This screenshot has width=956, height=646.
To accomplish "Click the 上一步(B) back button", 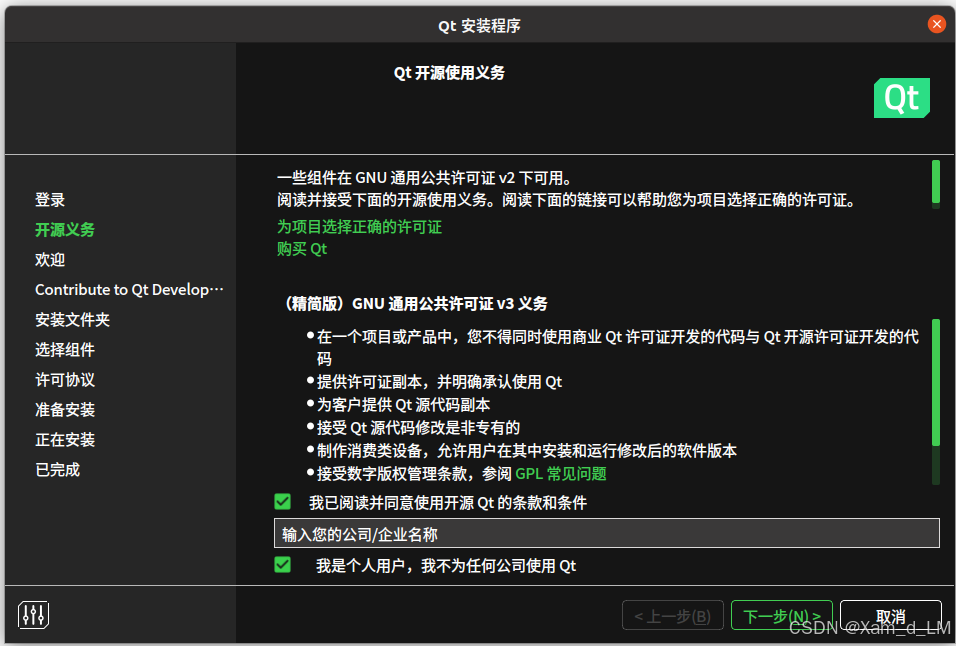I will (x=672, y=616).
